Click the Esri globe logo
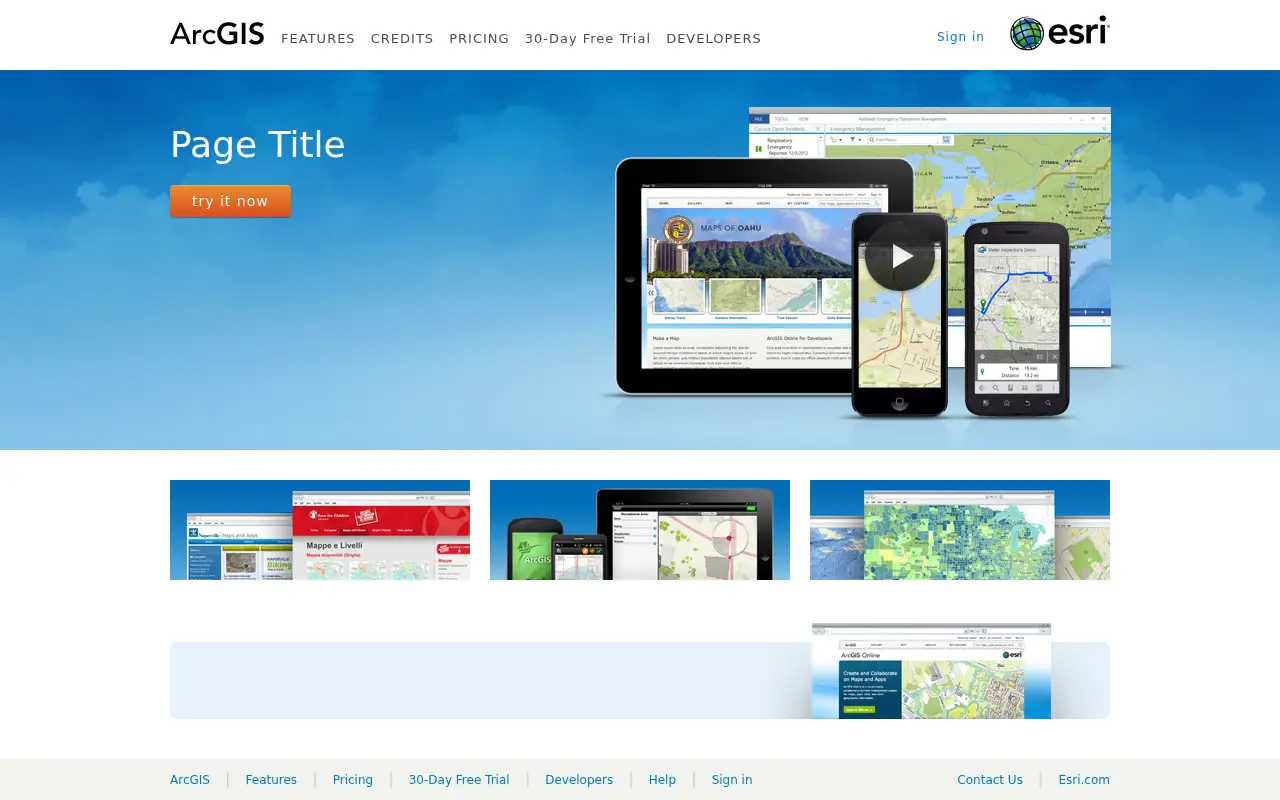The image size is (1280, 800). [x=1060, y=33]
